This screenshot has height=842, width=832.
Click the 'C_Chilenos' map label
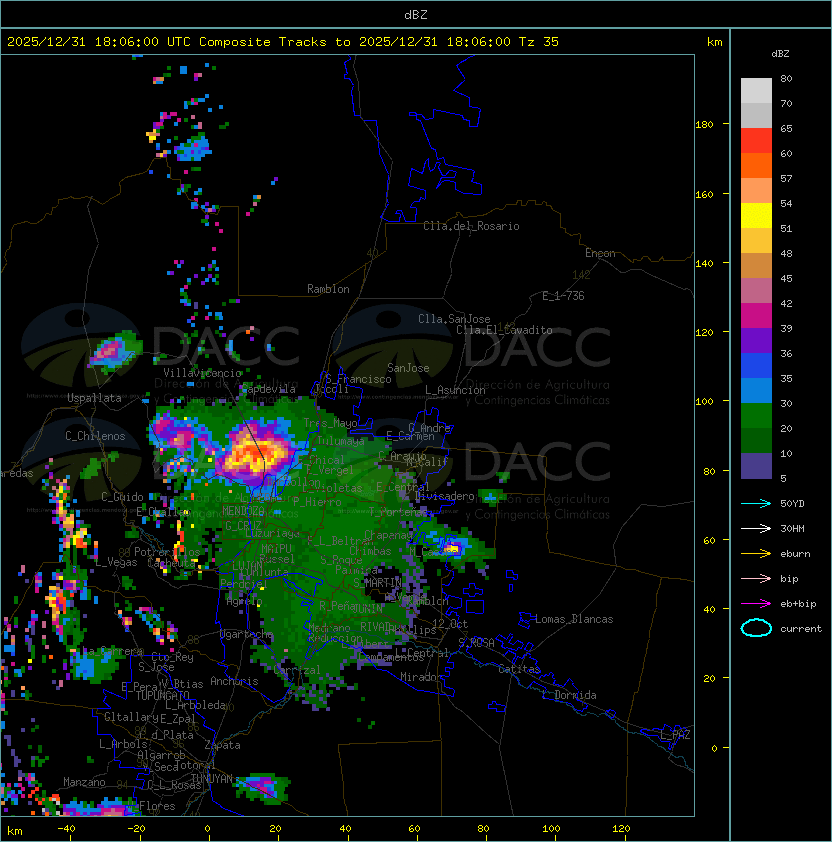click(x=95, y=436)
